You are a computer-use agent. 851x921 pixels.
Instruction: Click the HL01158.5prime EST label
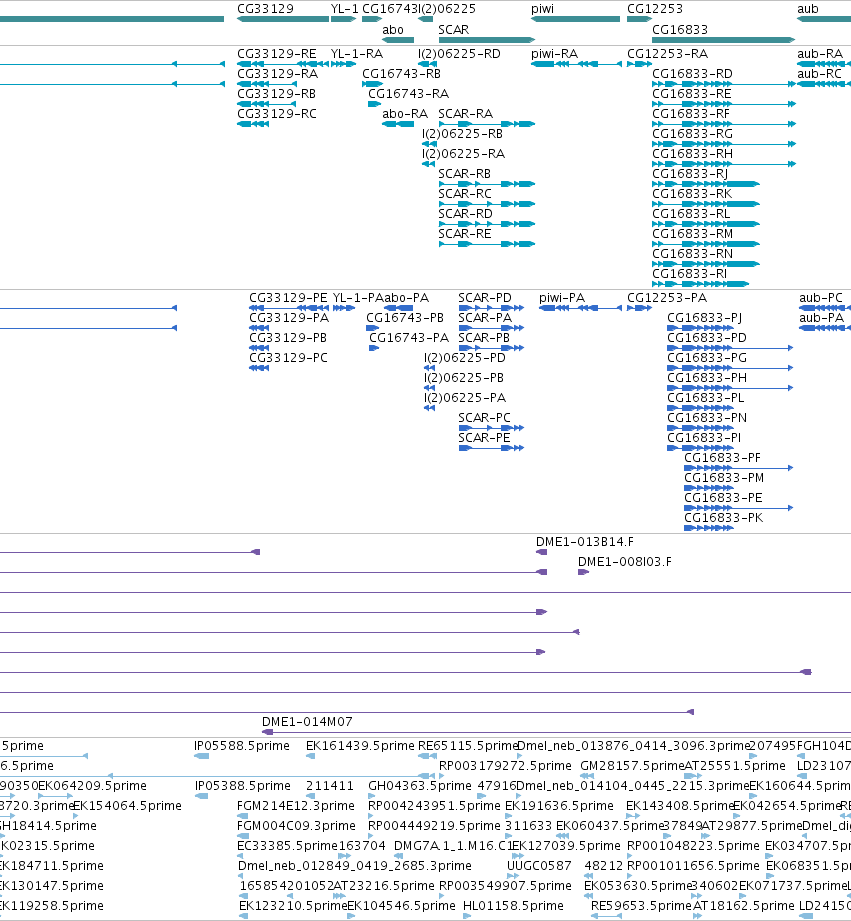[513, 906]
